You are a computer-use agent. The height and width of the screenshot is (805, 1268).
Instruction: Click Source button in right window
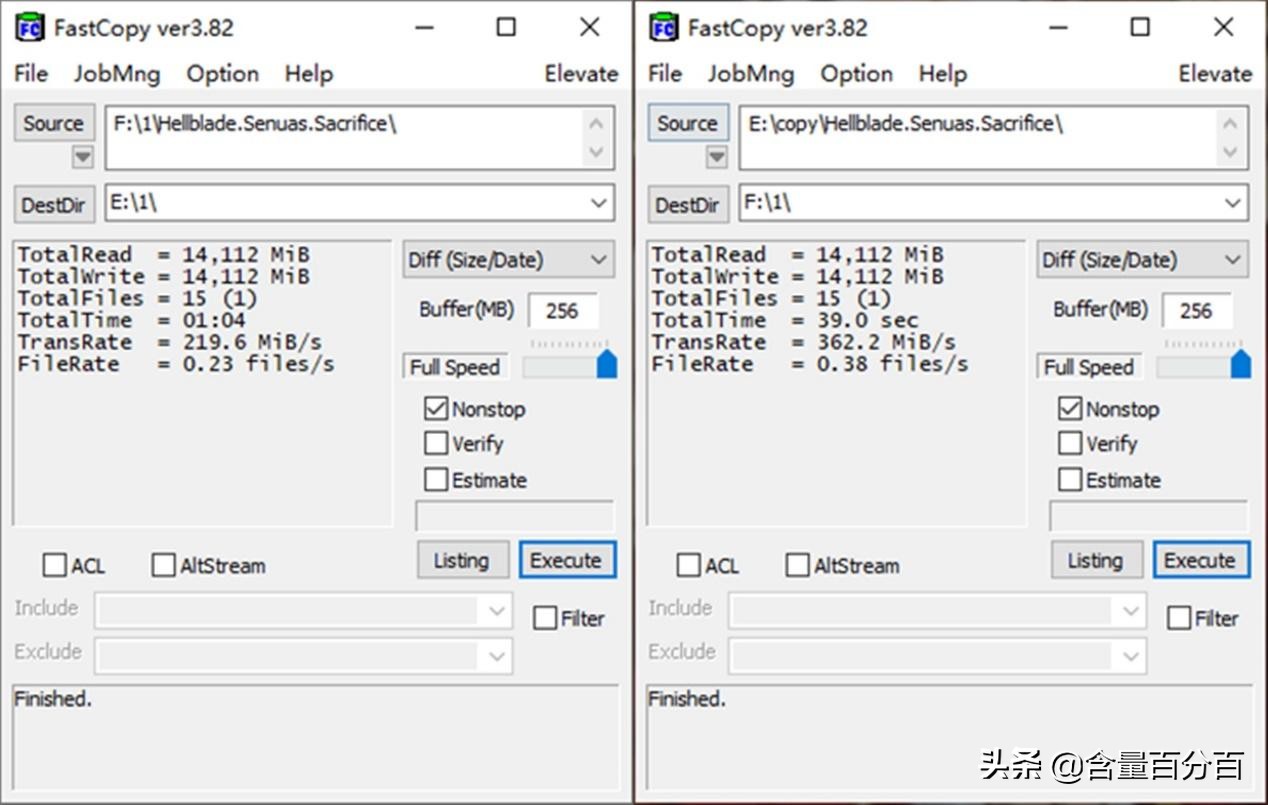pos(688,123)
